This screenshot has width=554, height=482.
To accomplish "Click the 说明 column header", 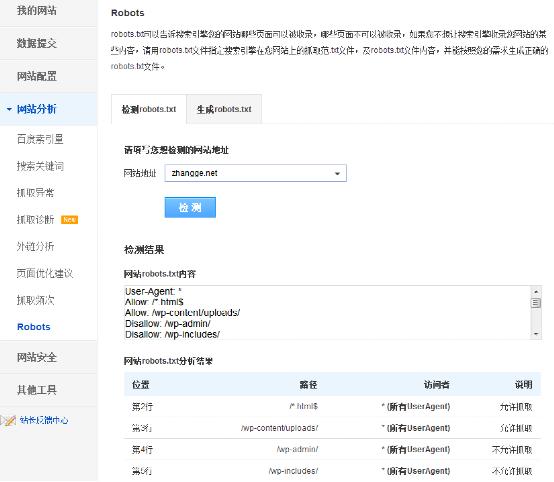I will (x=523, y=384).
